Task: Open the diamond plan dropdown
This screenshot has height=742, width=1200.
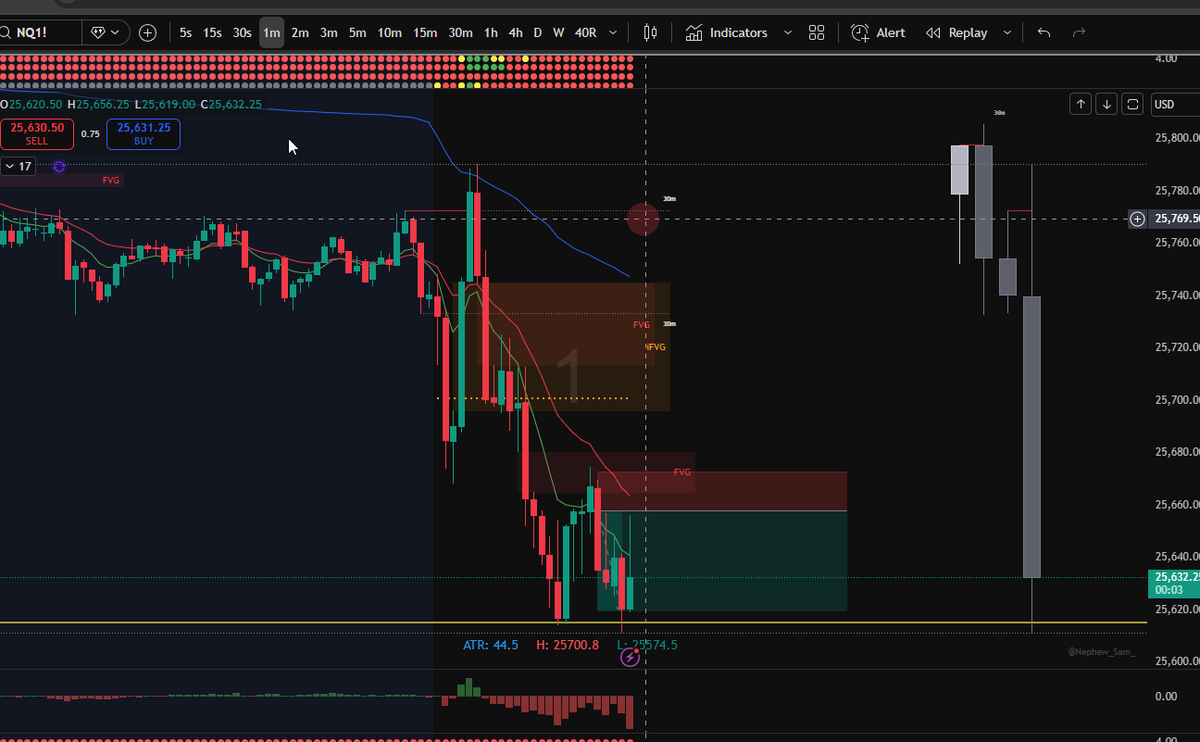Action: (x=105, y=32)
